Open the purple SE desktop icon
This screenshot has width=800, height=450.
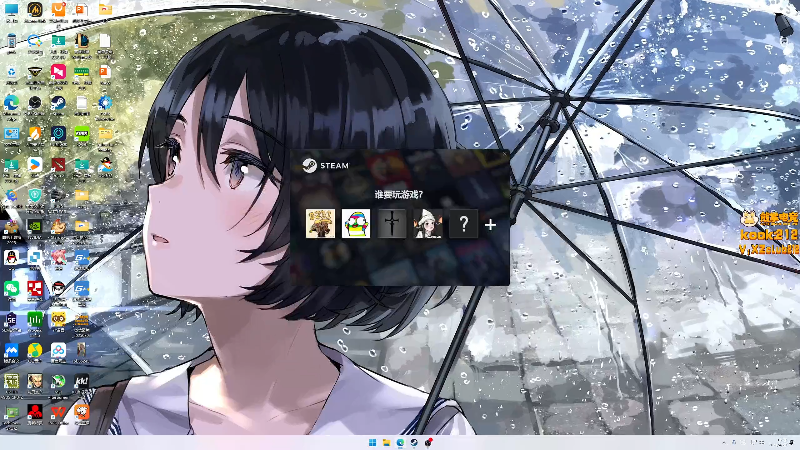[x=11, y=319]
